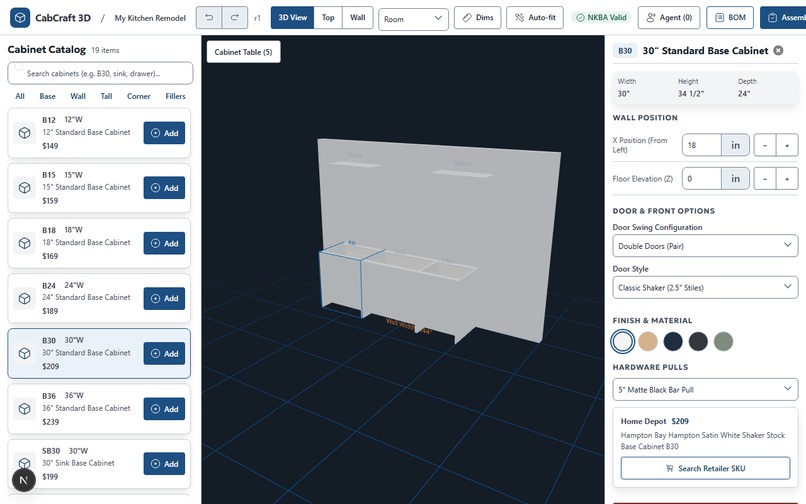The height and width of the screenshot is (504, 806).
Task: Click the B30 cabinet cube icon
Action: [x=24, y=353]
